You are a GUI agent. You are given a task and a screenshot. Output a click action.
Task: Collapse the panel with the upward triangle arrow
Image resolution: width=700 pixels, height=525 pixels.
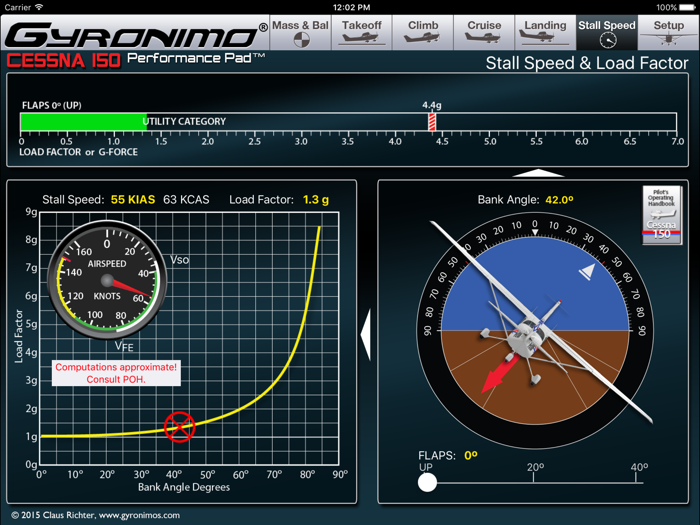[x=538, y=173]
